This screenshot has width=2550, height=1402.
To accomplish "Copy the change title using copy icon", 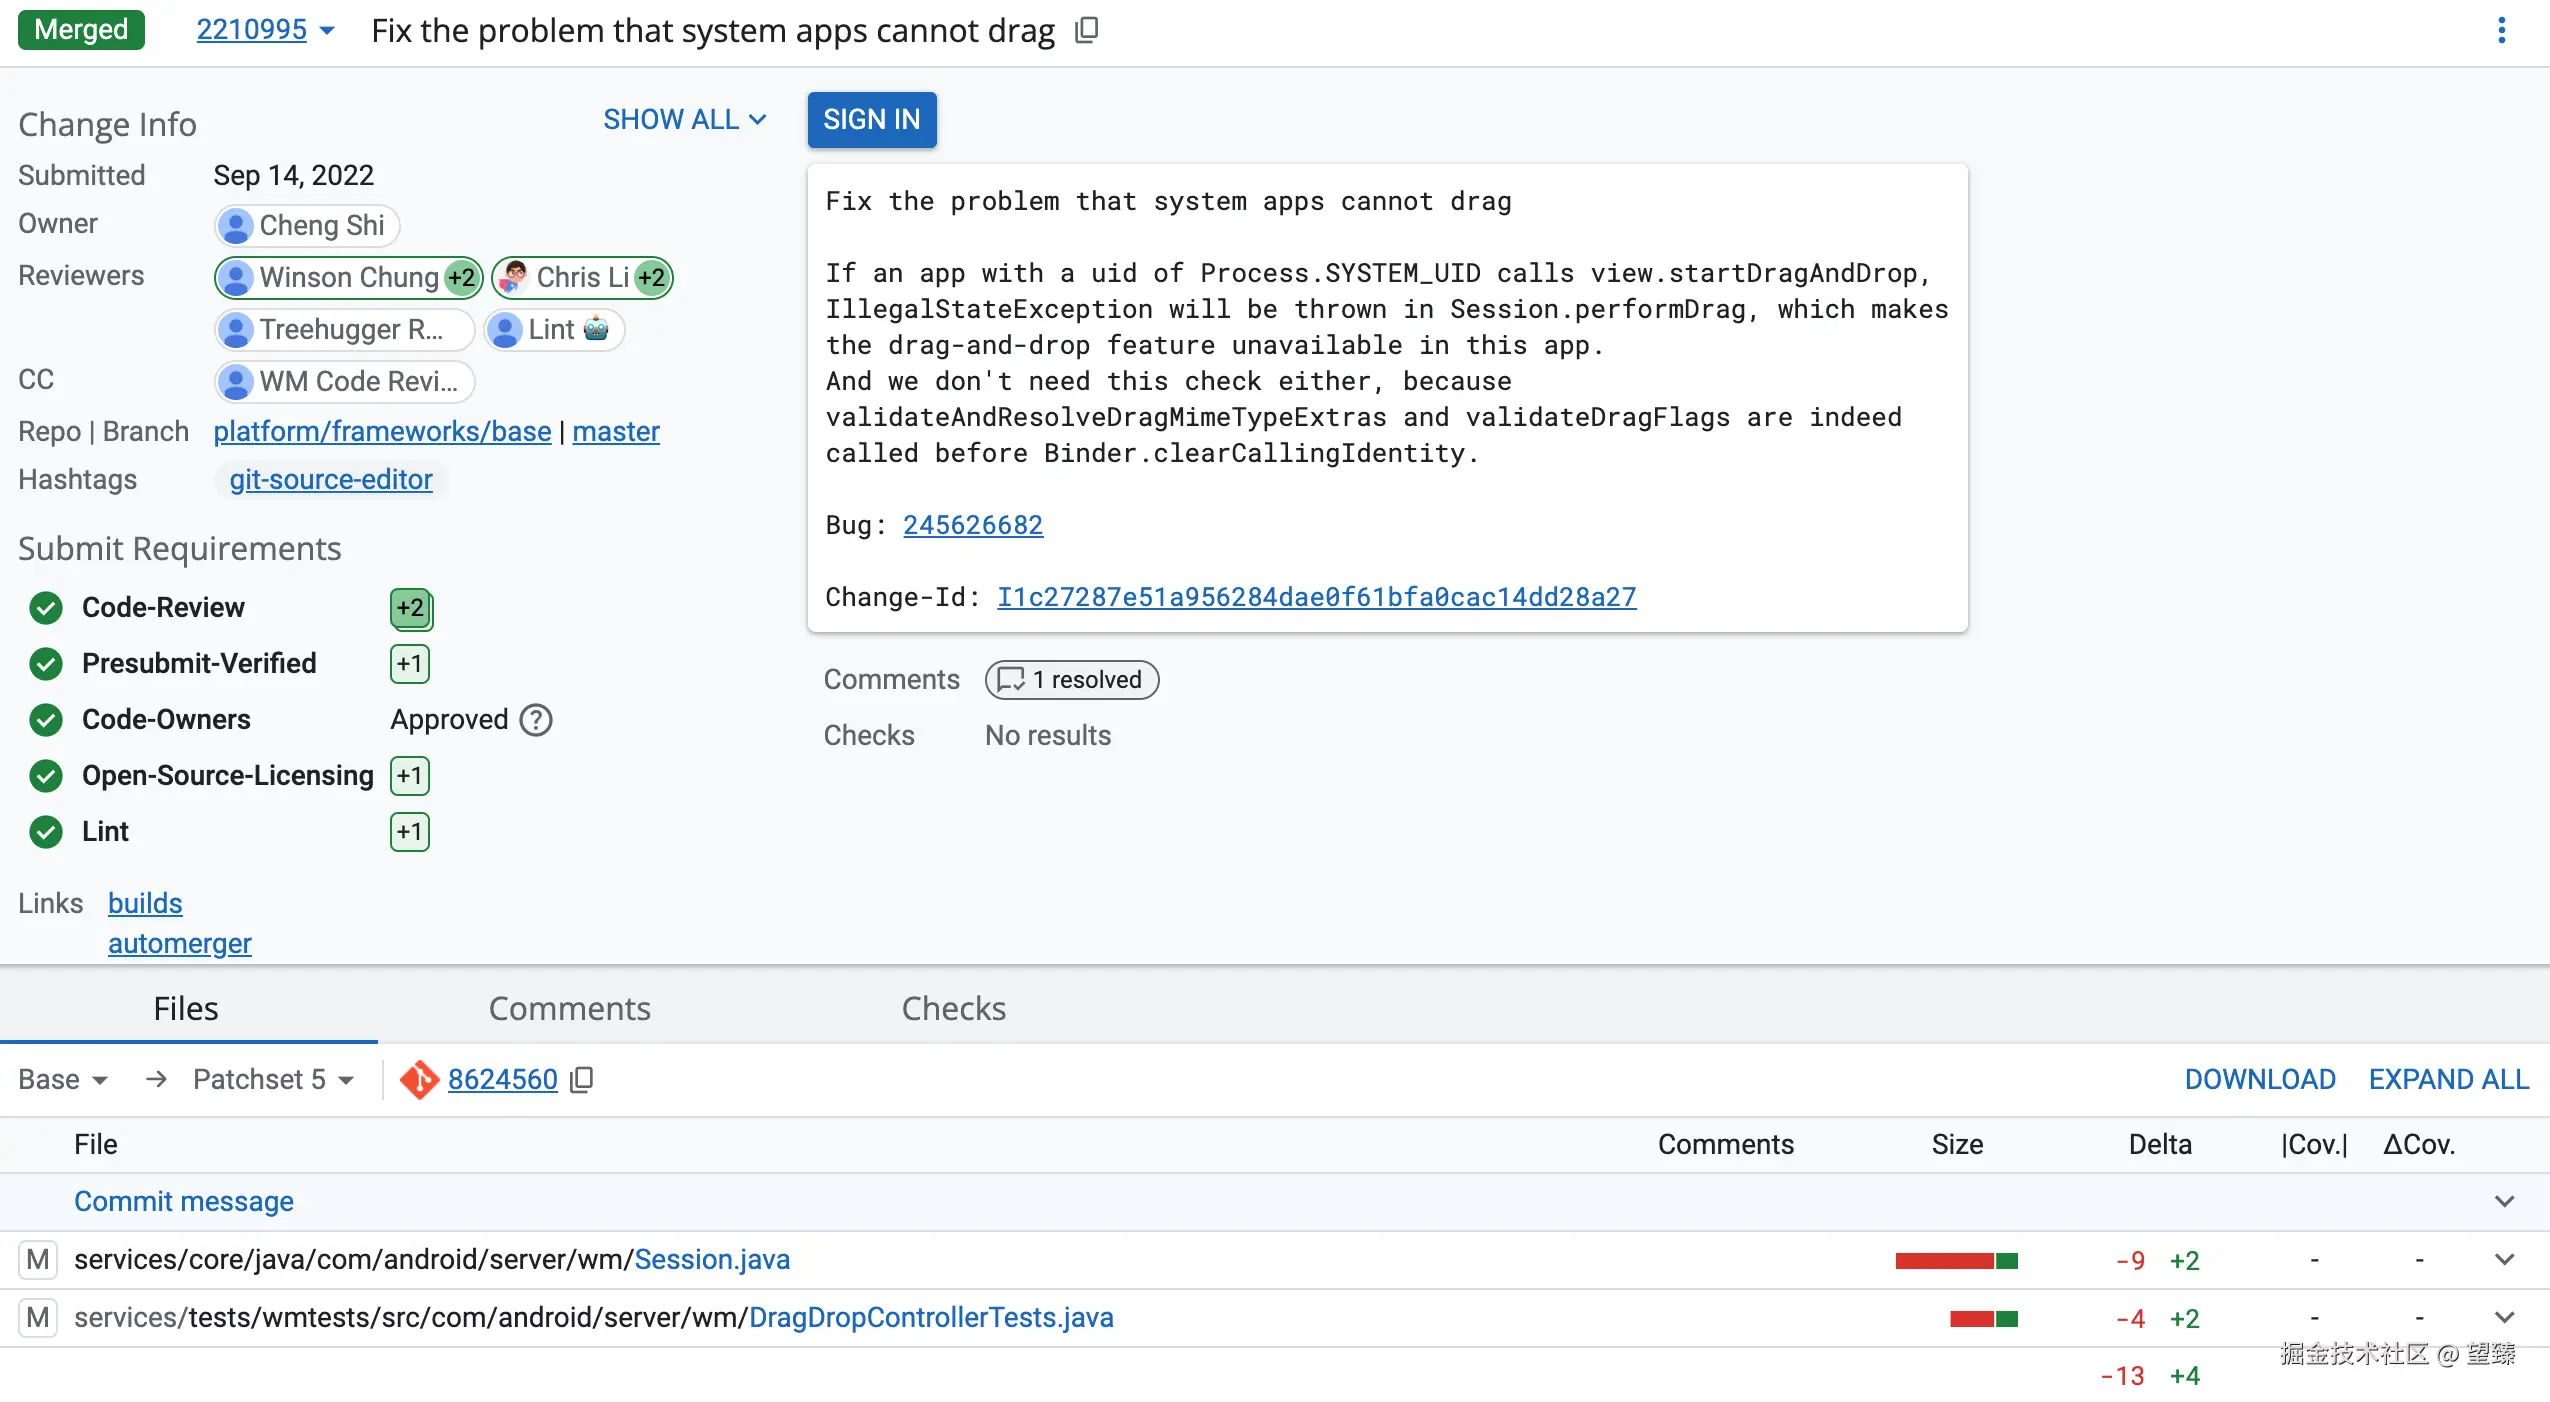I will [x=1086, y=31].
